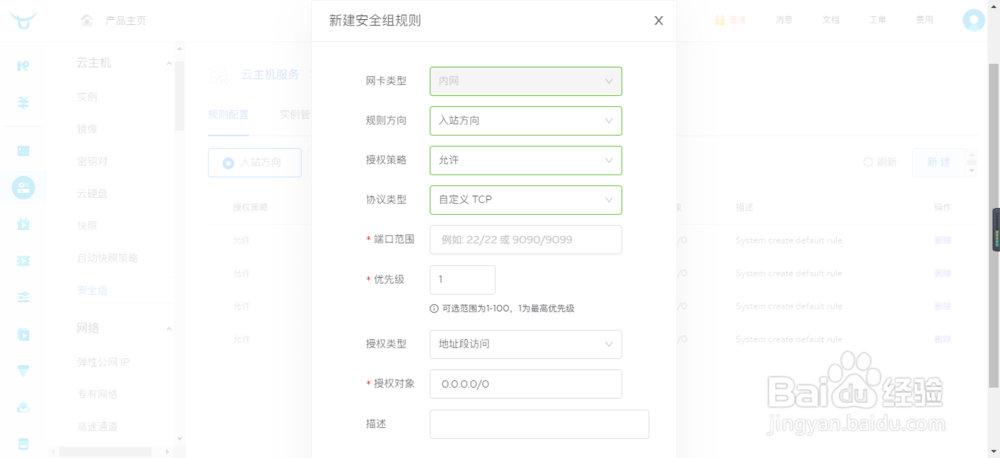
Task: Select the 入站方向 radio button
Action: tap(228, 162)
